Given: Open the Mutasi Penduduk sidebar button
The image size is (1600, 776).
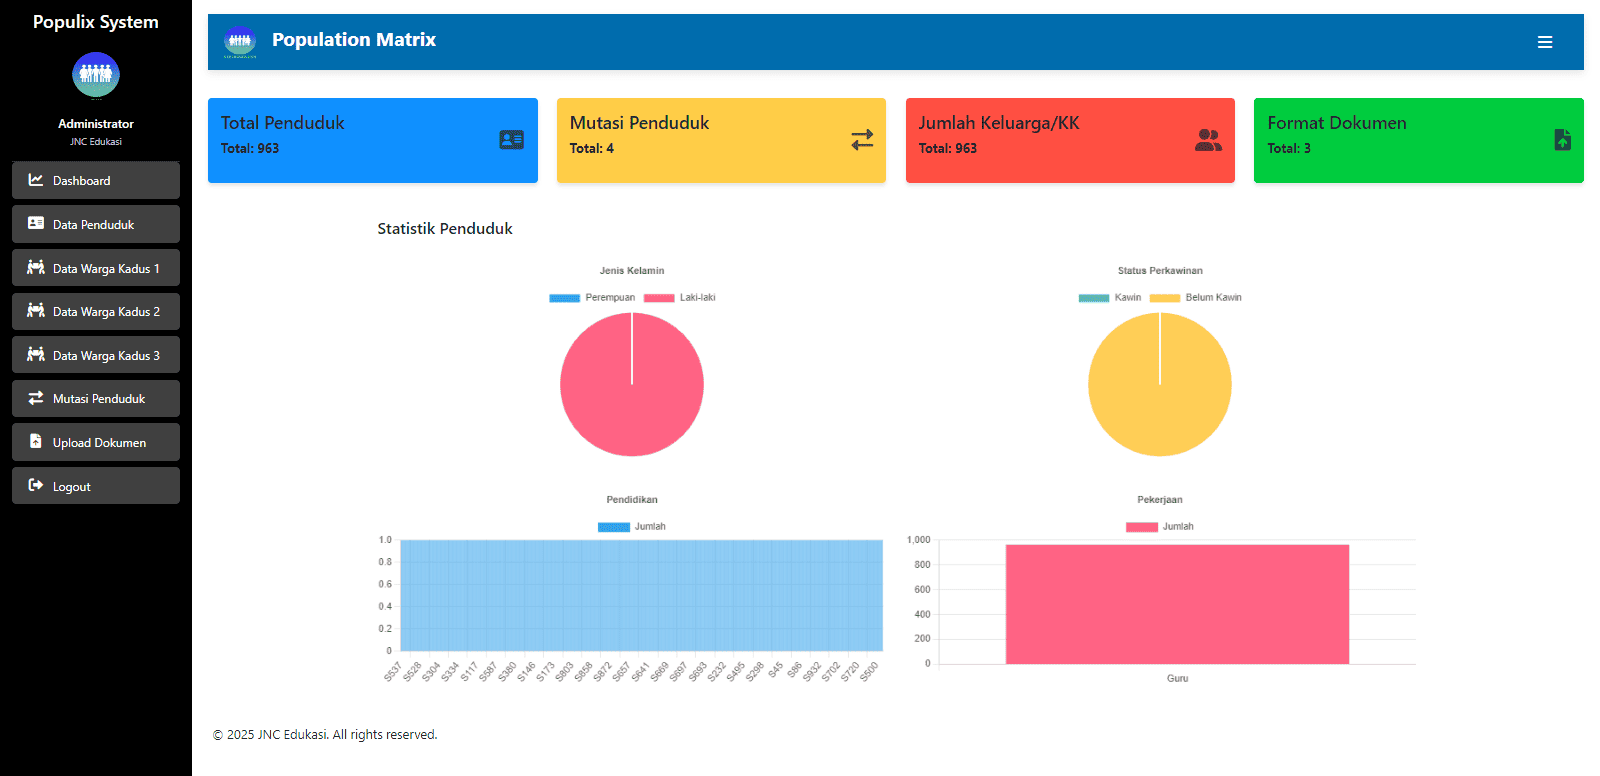Looking at the screenshot, I should pos(96,398).
